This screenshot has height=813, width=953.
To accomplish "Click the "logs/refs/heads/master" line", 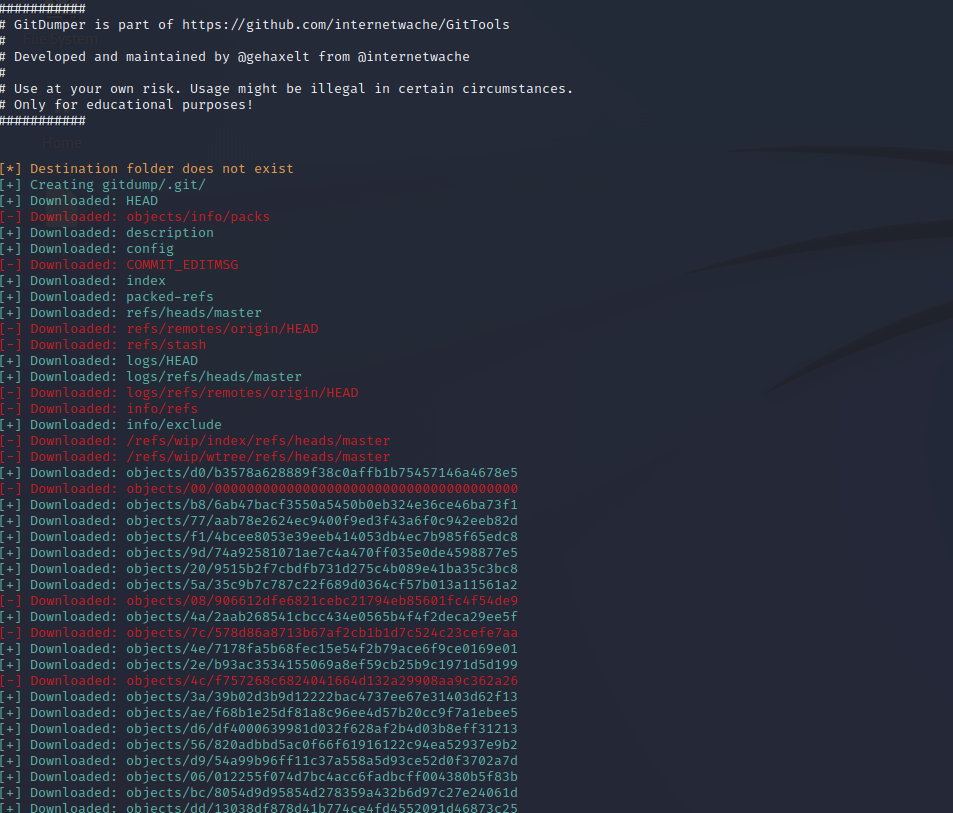I will coord(151,377).
